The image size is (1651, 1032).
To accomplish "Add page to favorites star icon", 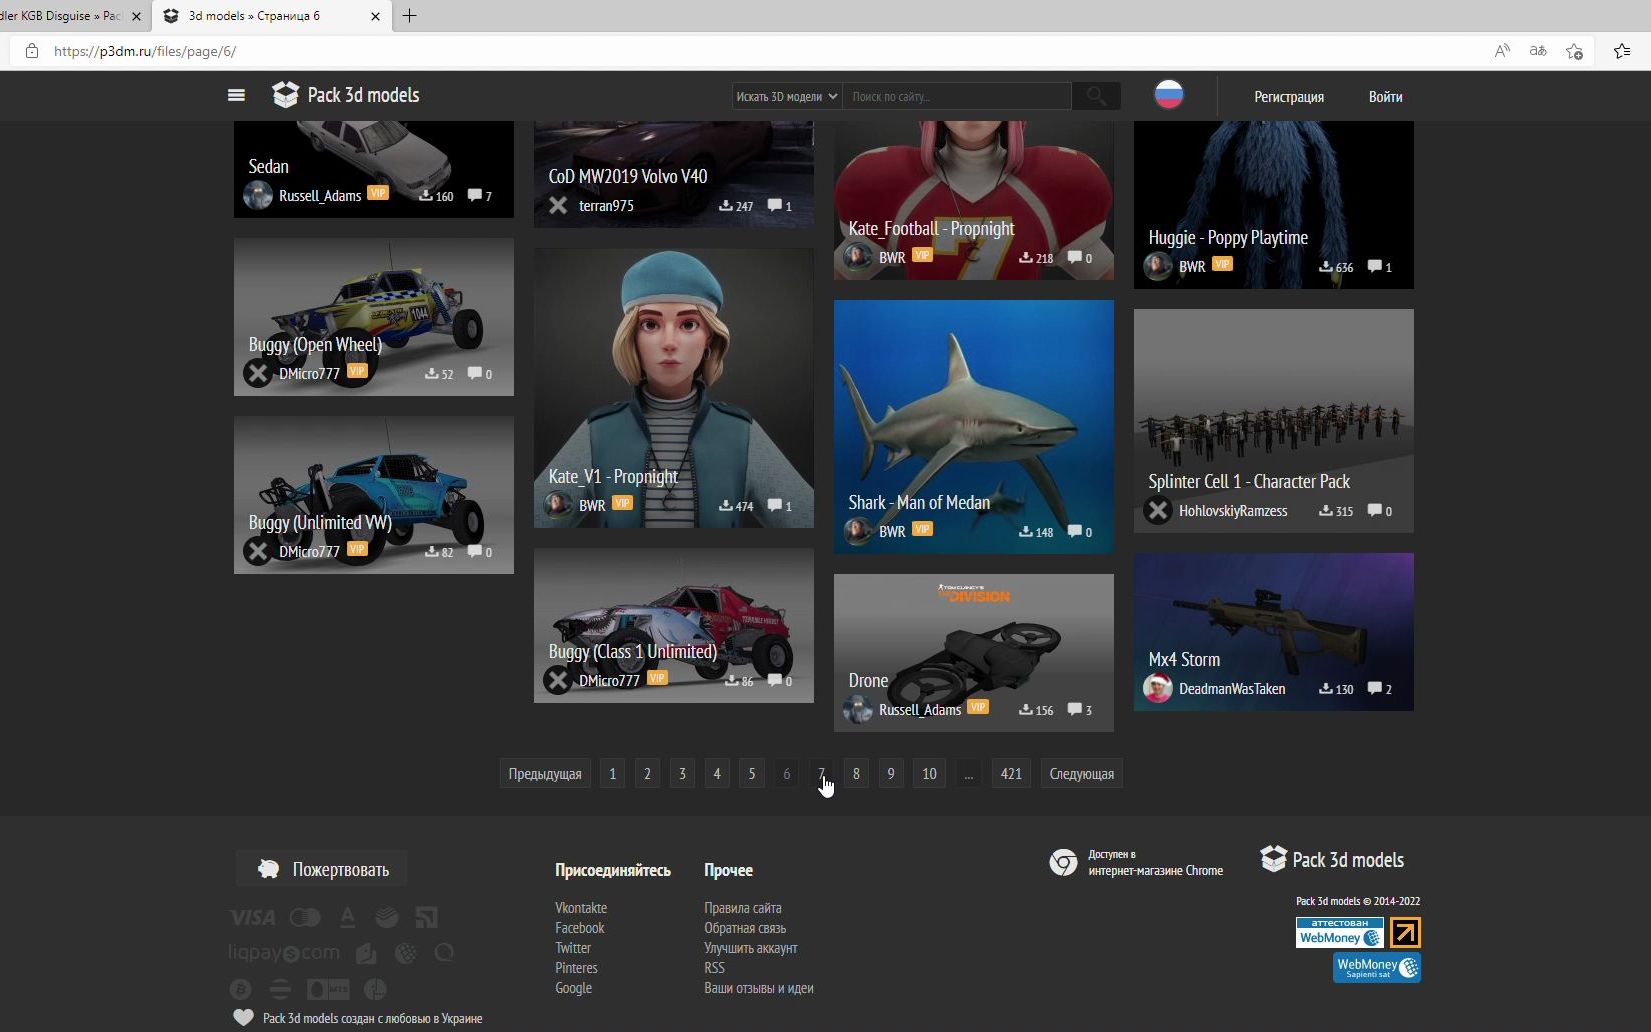I will (x=1575, y=51).
